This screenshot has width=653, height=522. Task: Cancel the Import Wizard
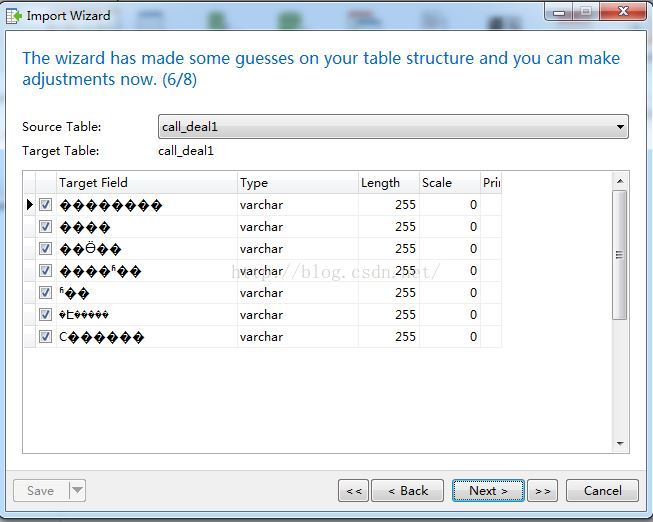click(602, 491)
